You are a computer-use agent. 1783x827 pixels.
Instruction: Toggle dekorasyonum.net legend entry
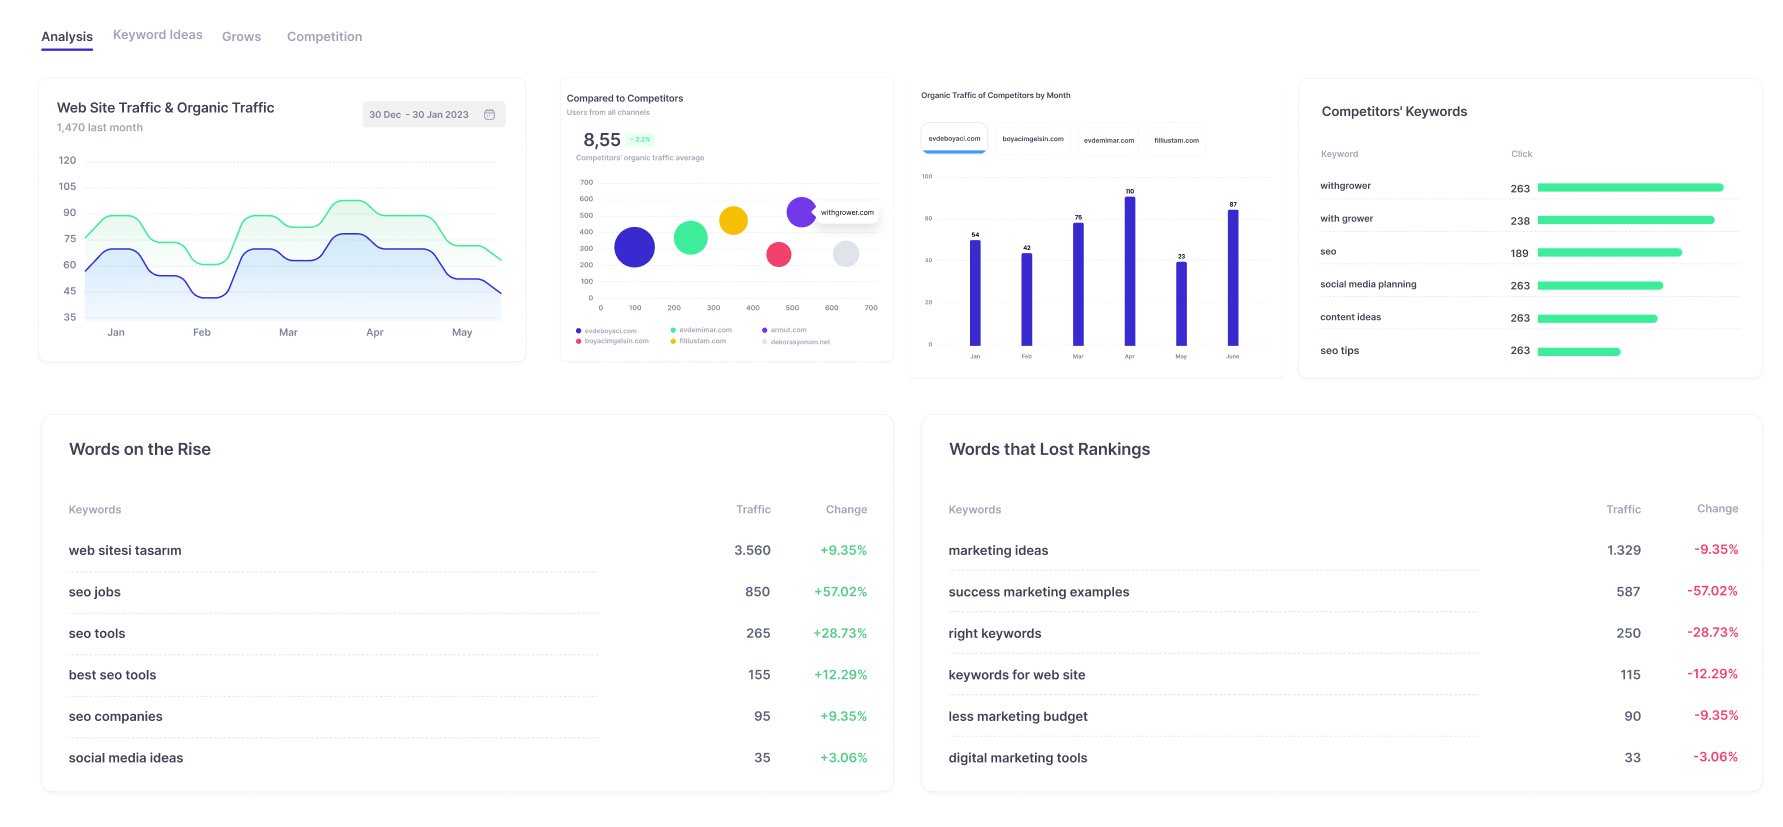coord(796,342)
